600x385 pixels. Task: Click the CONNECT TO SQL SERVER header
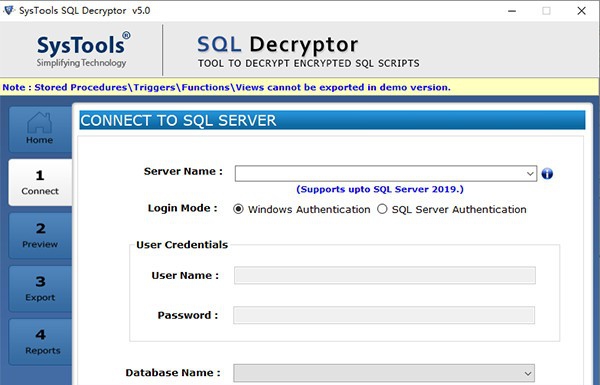click(x=332, y=121)
